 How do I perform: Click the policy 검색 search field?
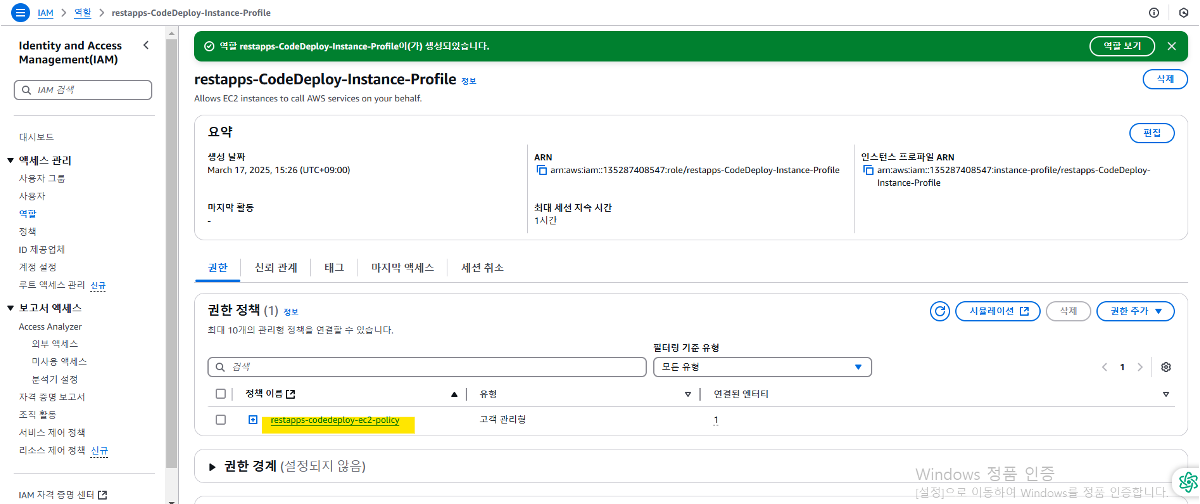(427, 367)
